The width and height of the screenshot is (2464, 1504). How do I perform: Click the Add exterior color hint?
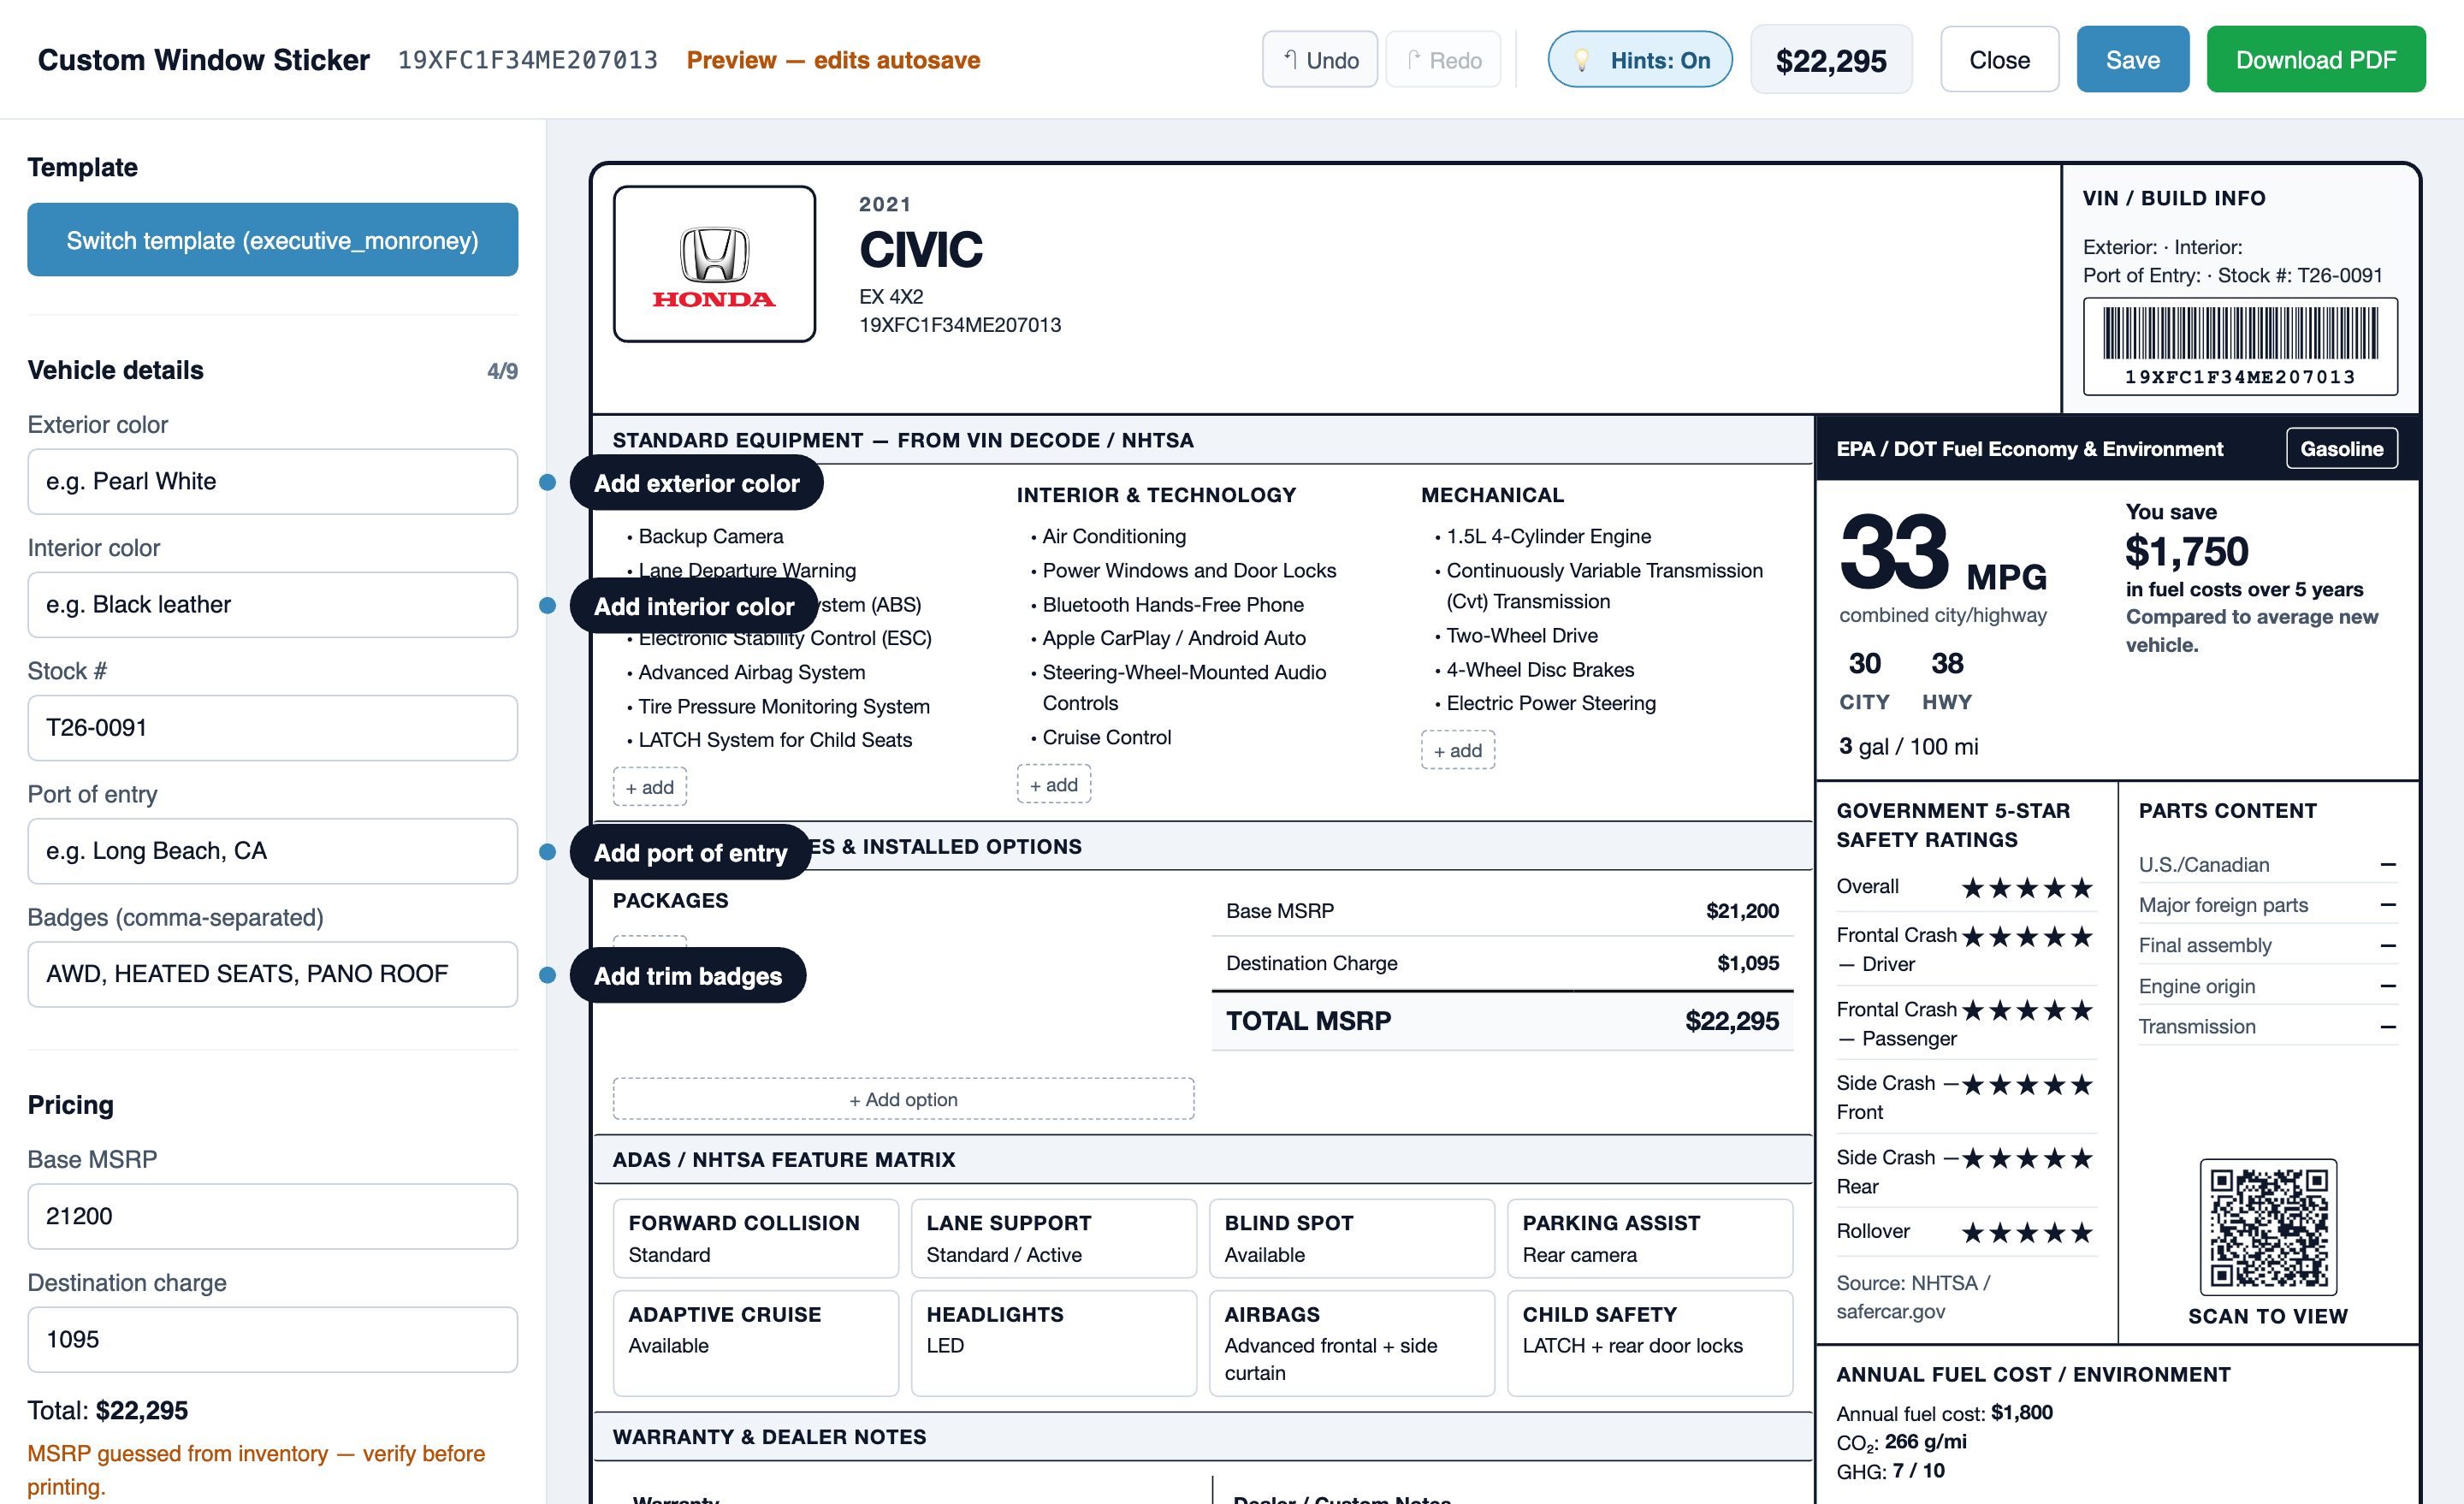pyautogui.click(x=697, y=483)
